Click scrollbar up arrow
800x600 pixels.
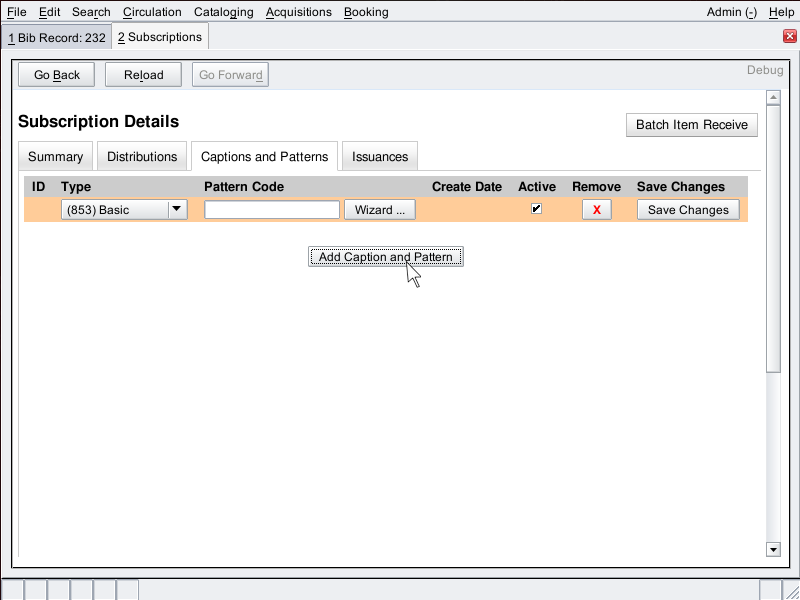773,98
